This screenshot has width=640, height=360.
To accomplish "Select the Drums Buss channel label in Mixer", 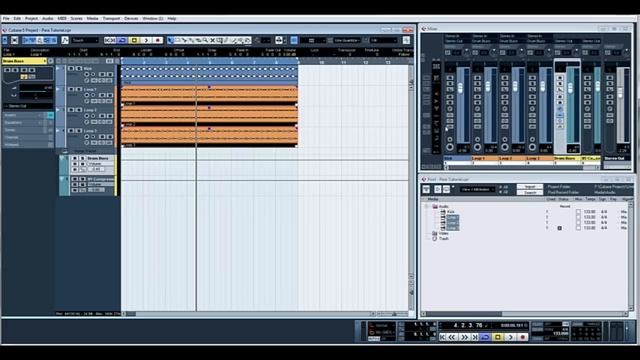I will point(567,158).
